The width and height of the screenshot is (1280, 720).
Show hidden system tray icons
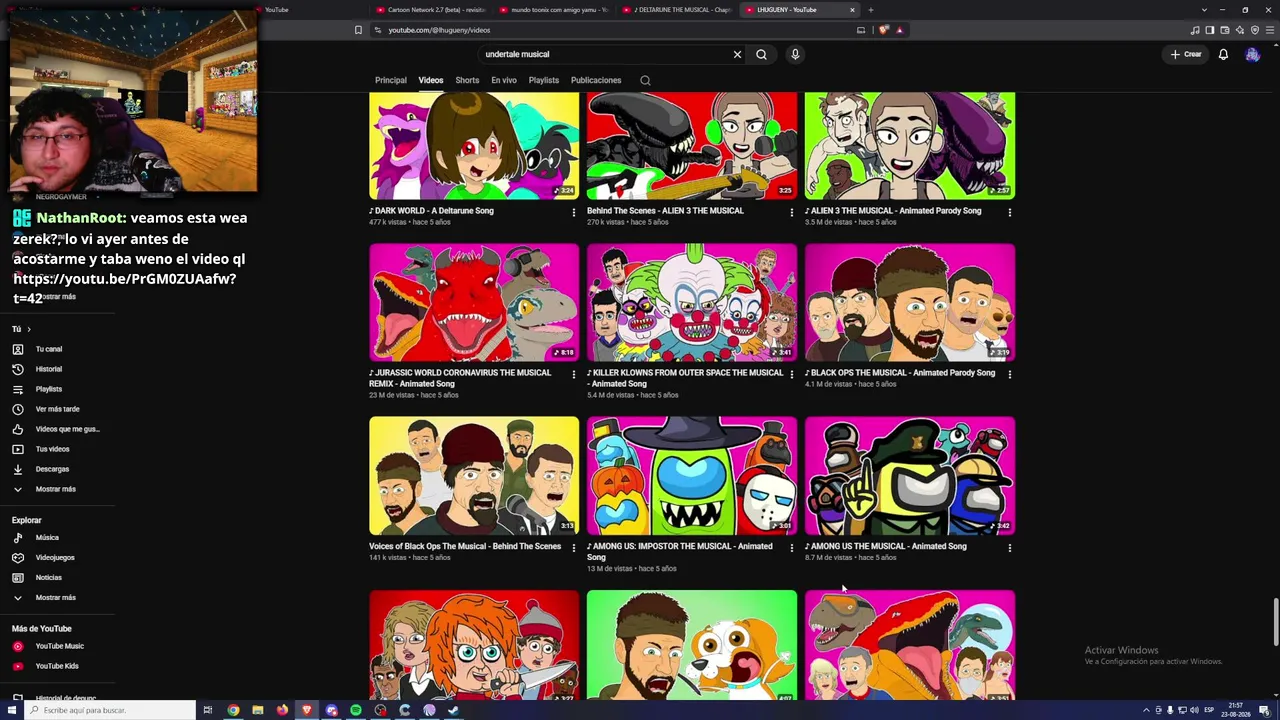(1146, 710)
